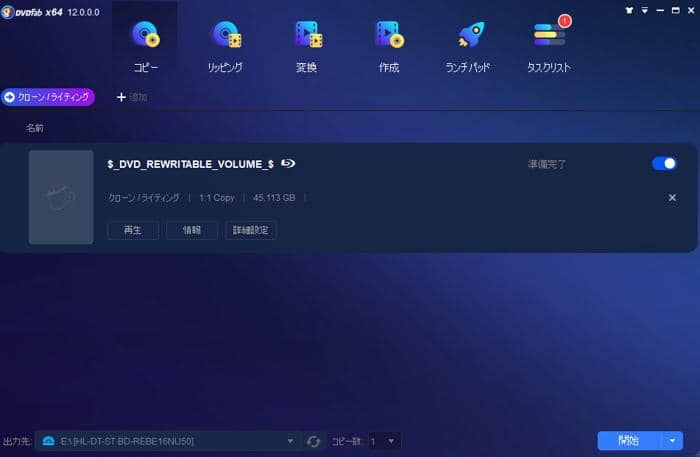Expand the arrow next to 開始 button
Image resolution: width=700 pixels, height=457 pixels.
pyautogui.click(x=672, y=441)
